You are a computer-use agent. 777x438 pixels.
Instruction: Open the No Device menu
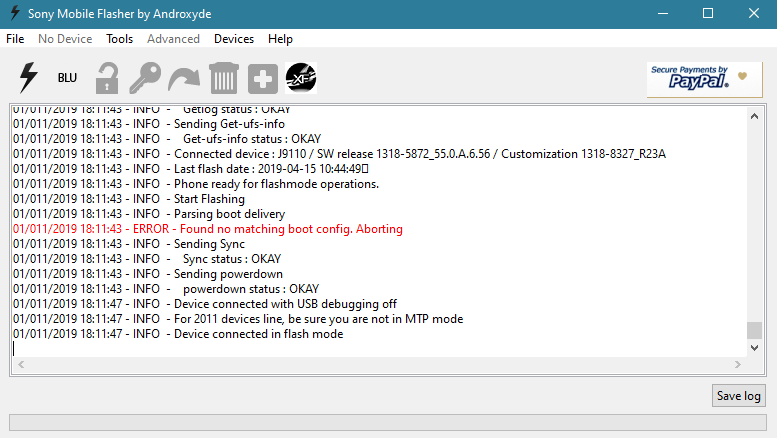65,39
